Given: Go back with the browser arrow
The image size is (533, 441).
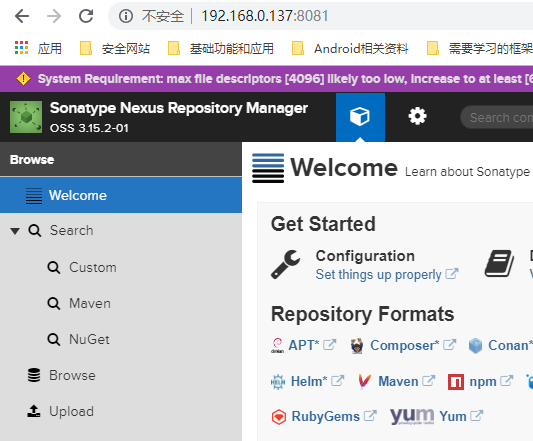Looking at the screenshot, I should point(22,16).
